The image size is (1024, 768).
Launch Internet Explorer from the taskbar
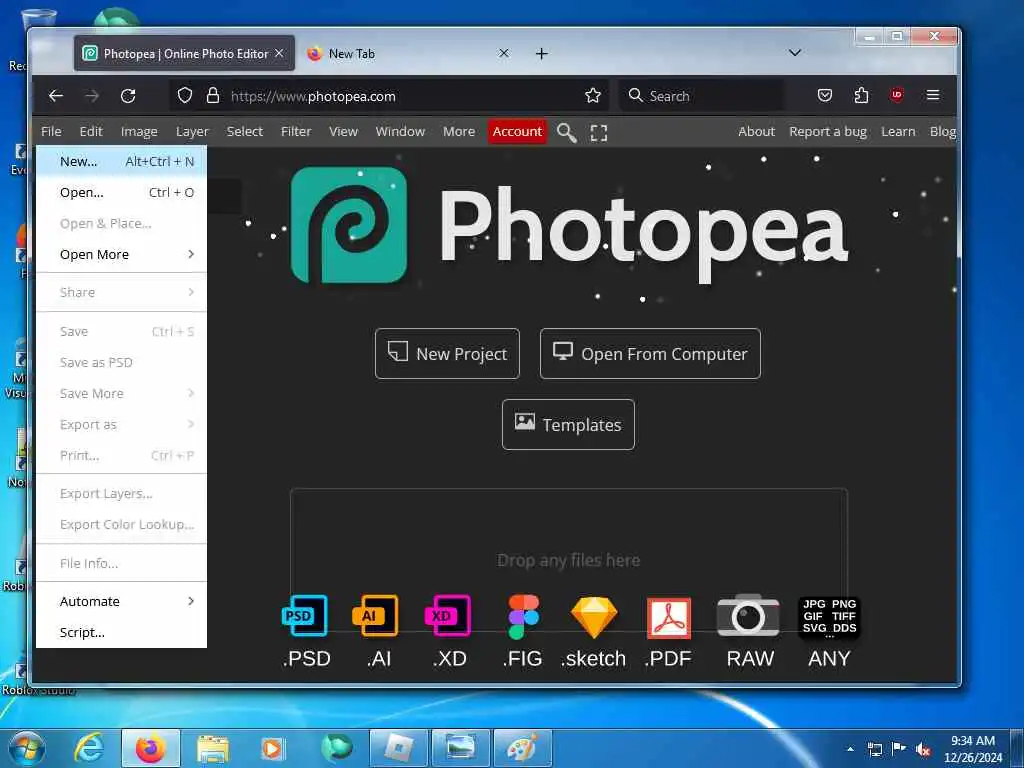(x=88, y=748)
